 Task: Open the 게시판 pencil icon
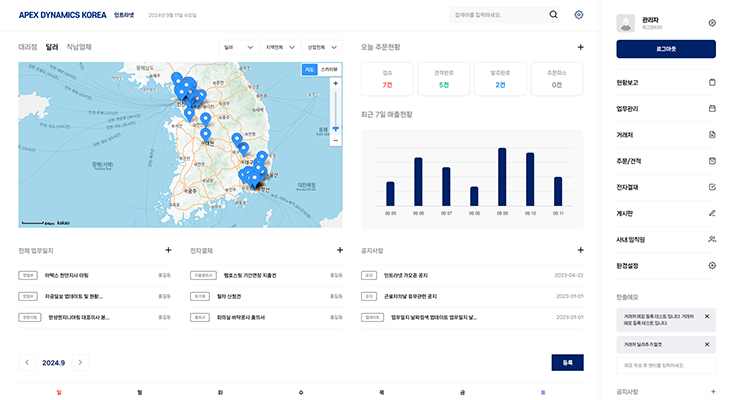pos(712,213)
